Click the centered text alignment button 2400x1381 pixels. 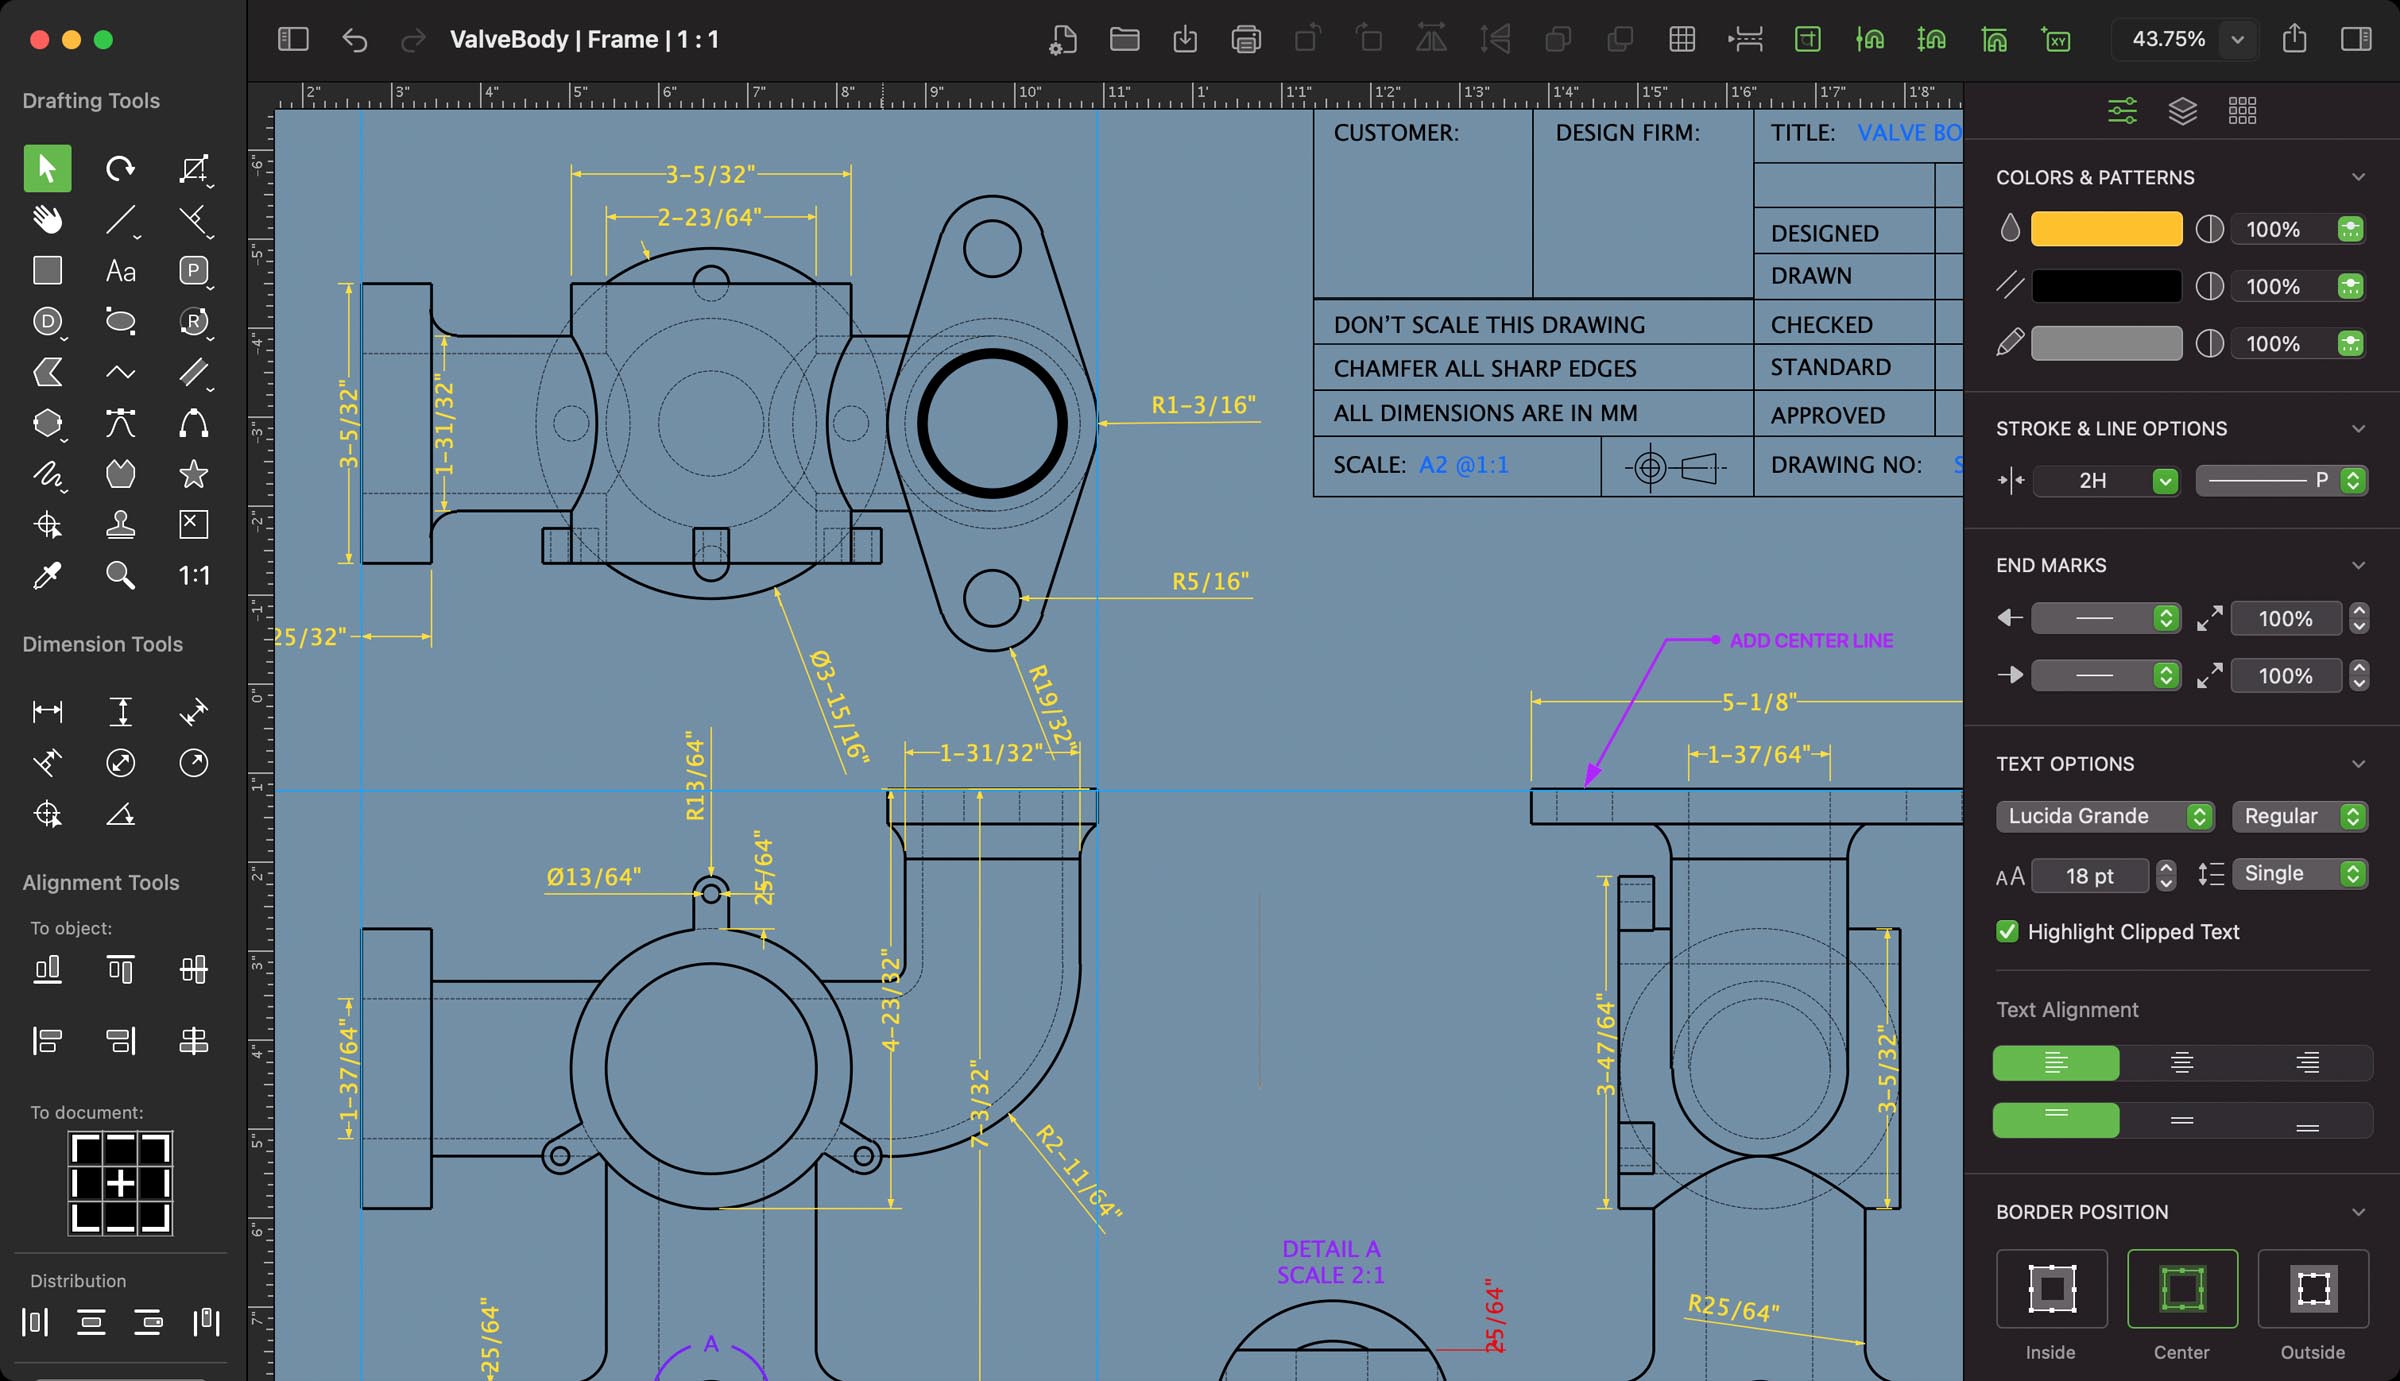click(2183, 1063)
